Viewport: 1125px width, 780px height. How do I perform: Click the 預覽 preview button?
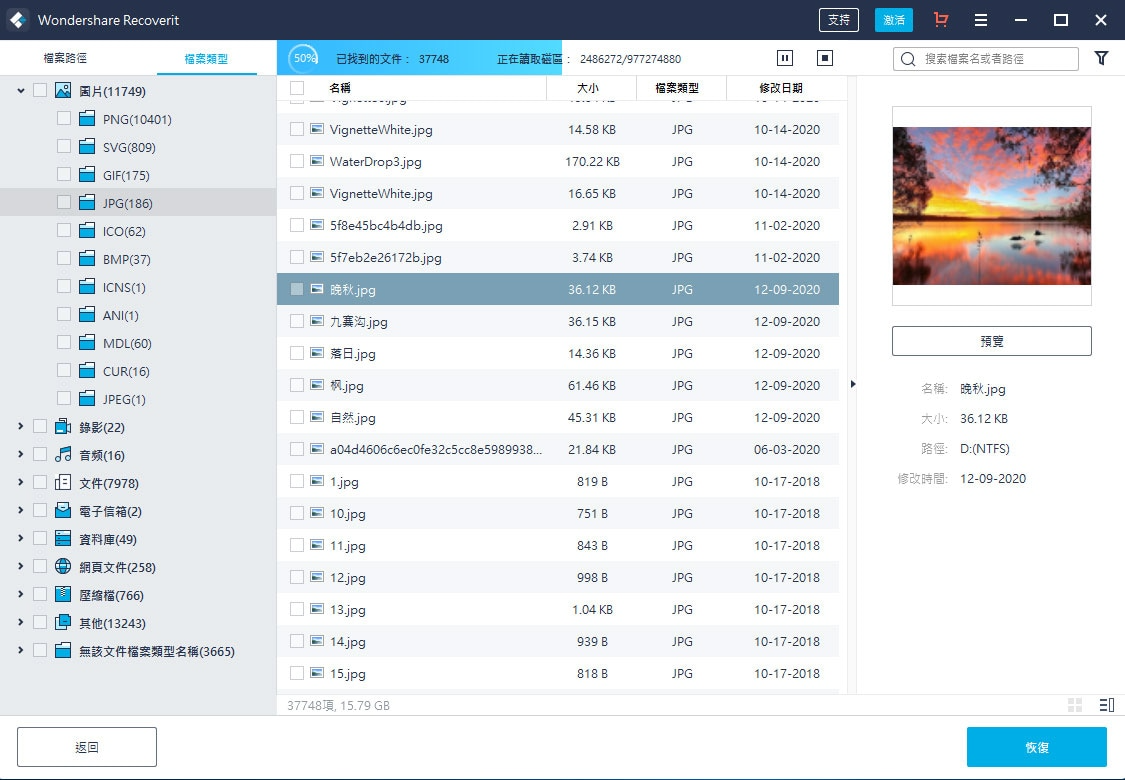point(992,342)
